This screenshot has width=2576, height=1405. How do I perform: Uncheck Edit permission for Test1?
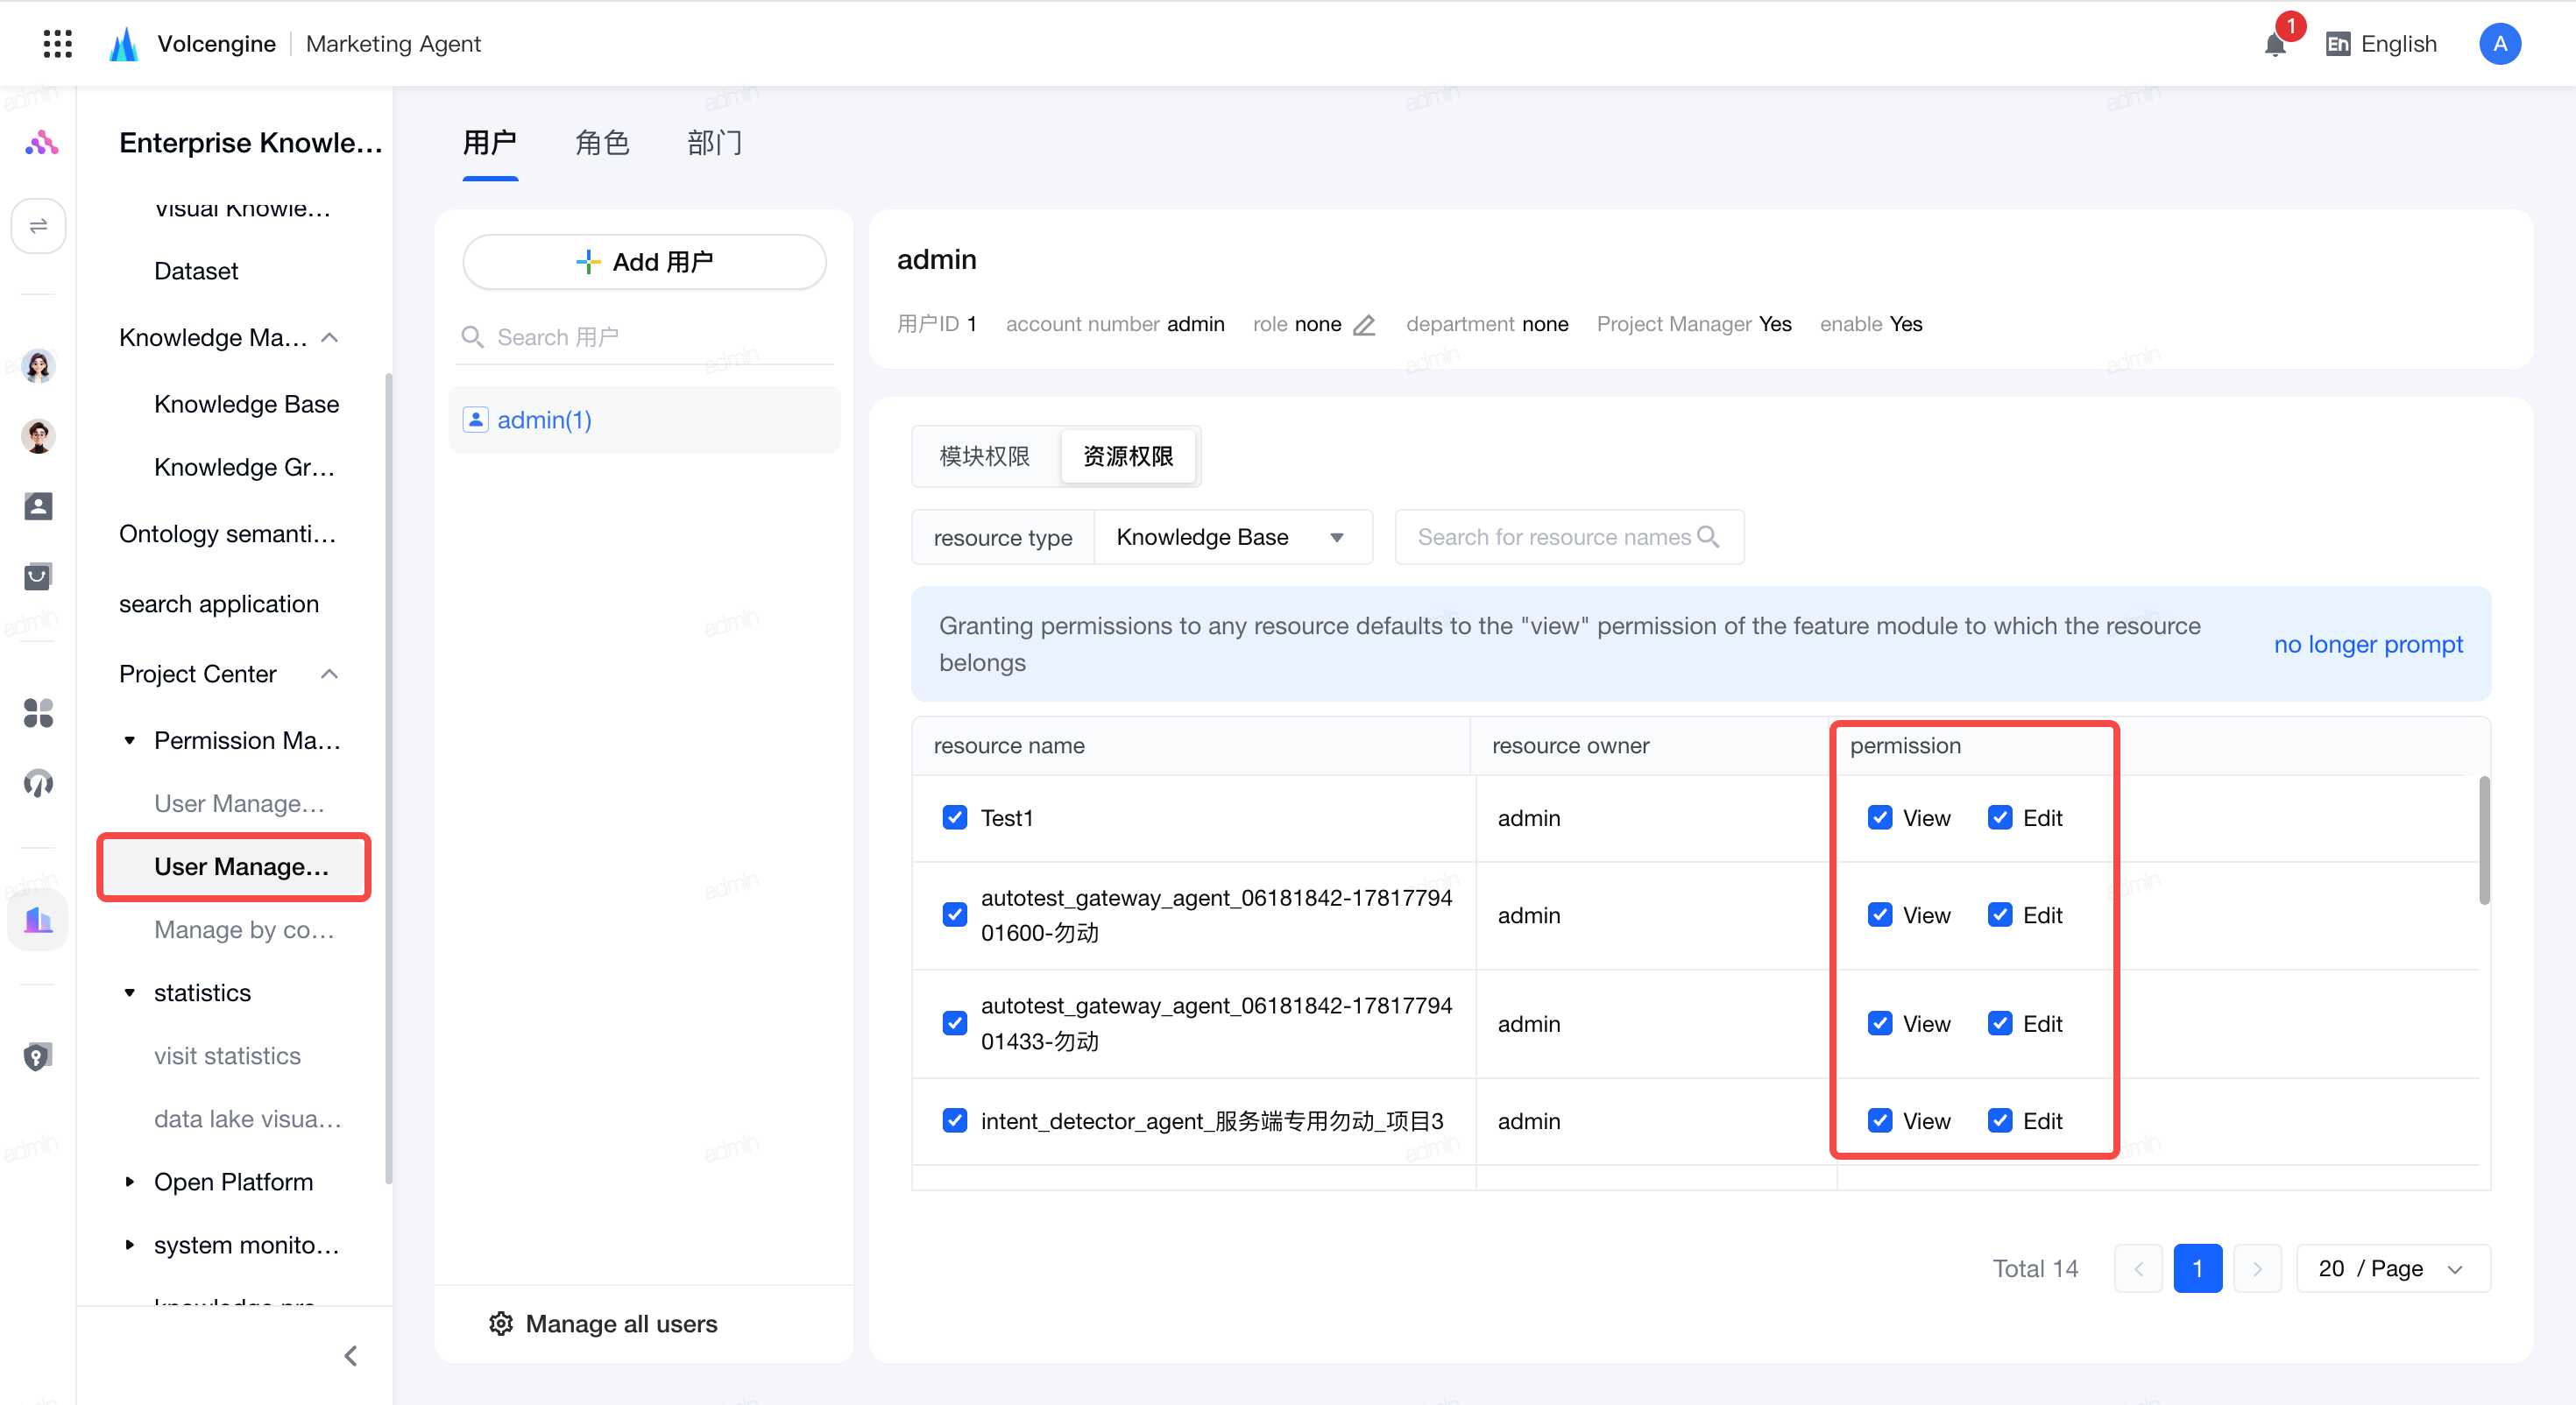2000,818
